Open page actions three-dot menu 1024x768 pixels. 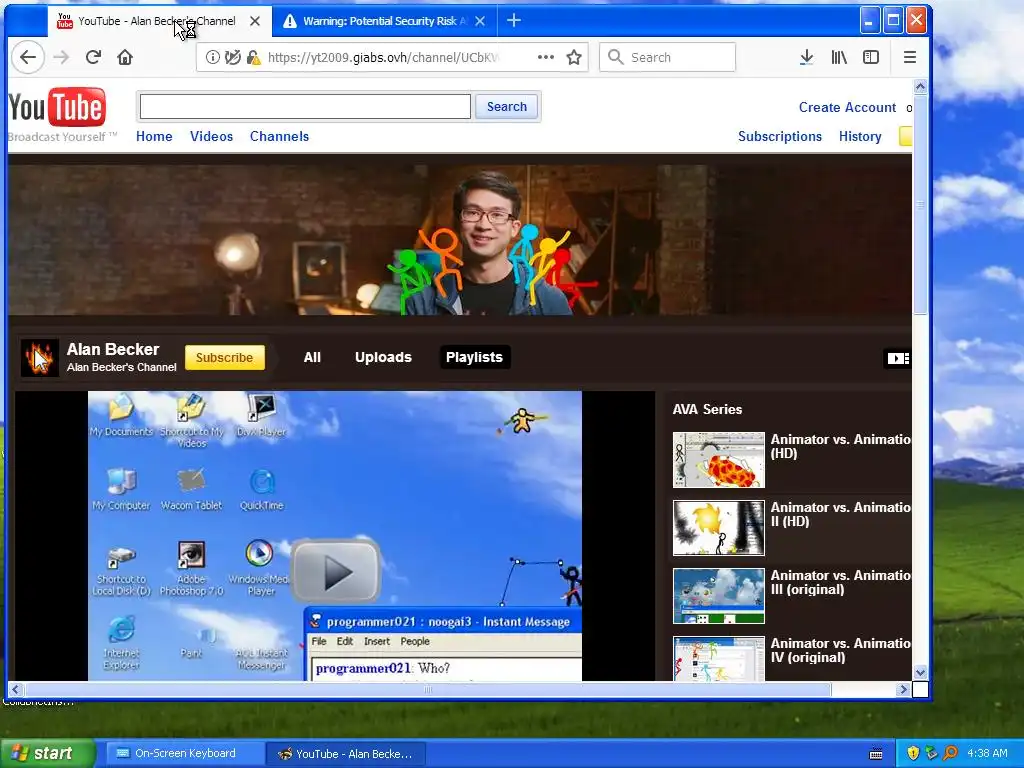(546, 57)
